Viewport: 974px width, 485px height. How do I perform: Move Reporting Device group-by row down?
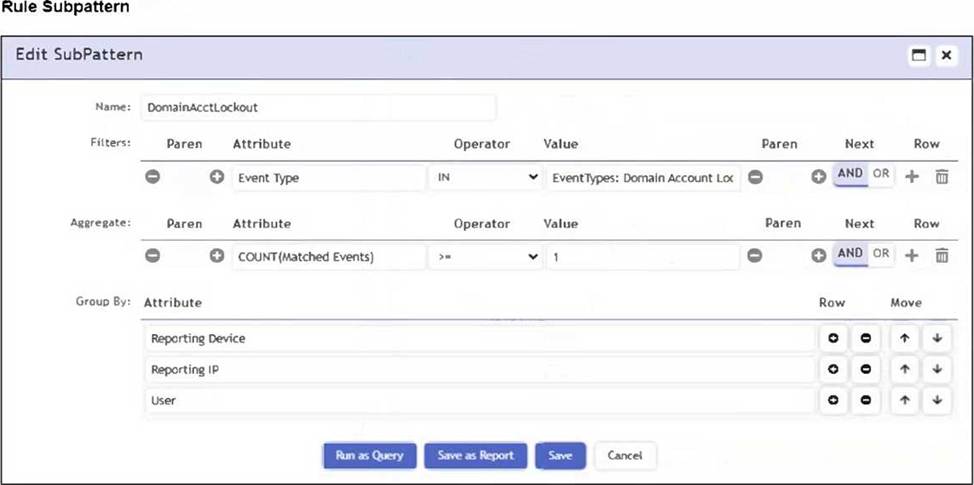pos(936,339)
